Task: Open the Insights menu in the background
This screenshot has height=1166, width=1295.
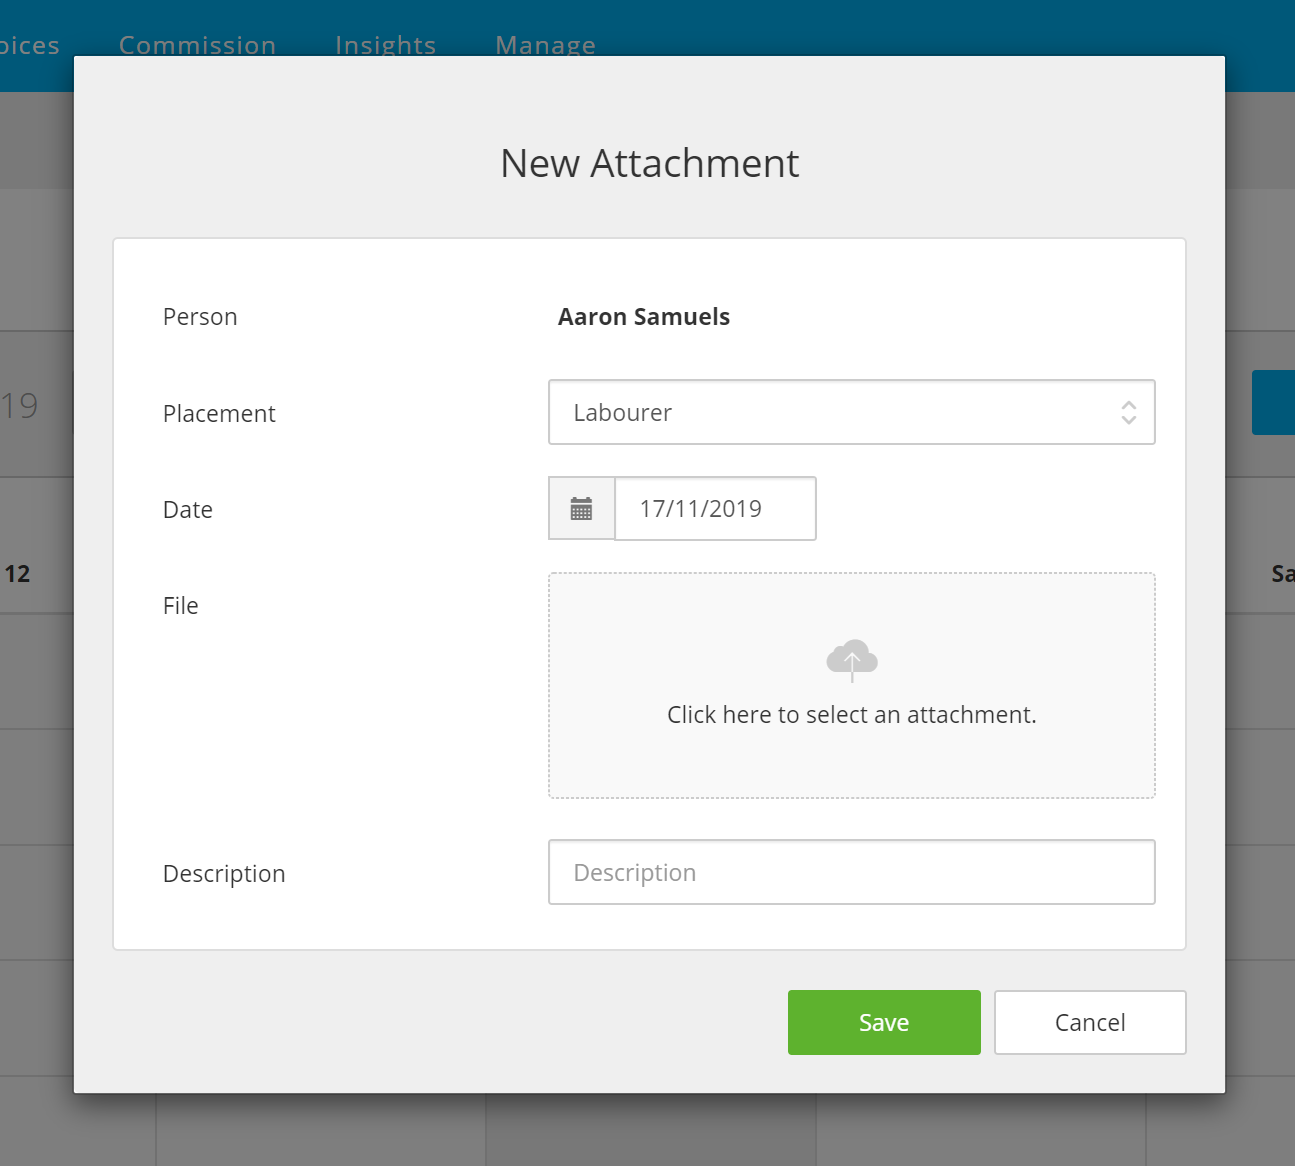Action: pos(386,45)
